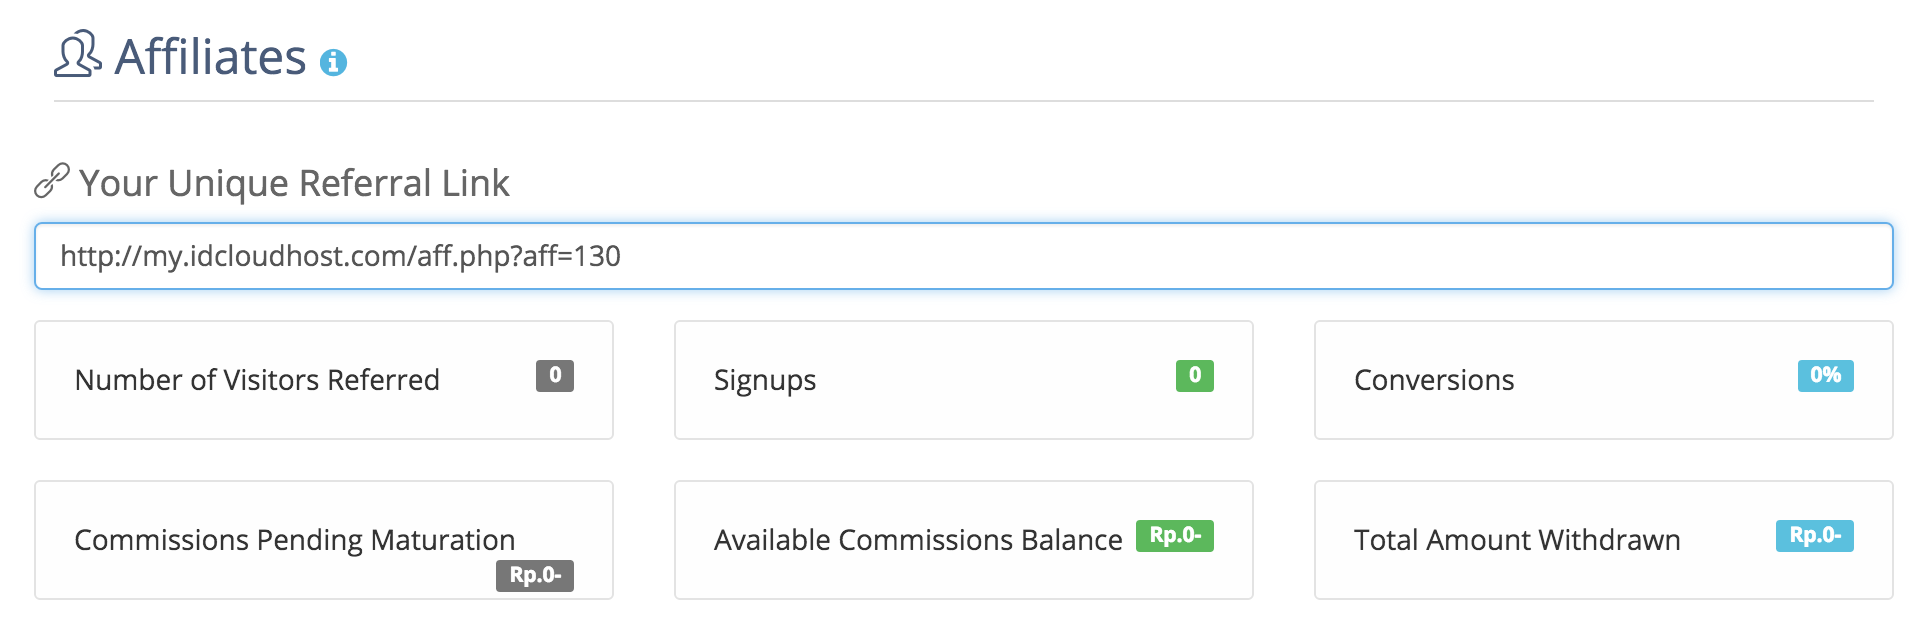The width and height of the screenshot is (1924, 634).
Task: Click the gray 0 badge for Visitors Referred
Action: pyautogui.click(x=553, y=375)
